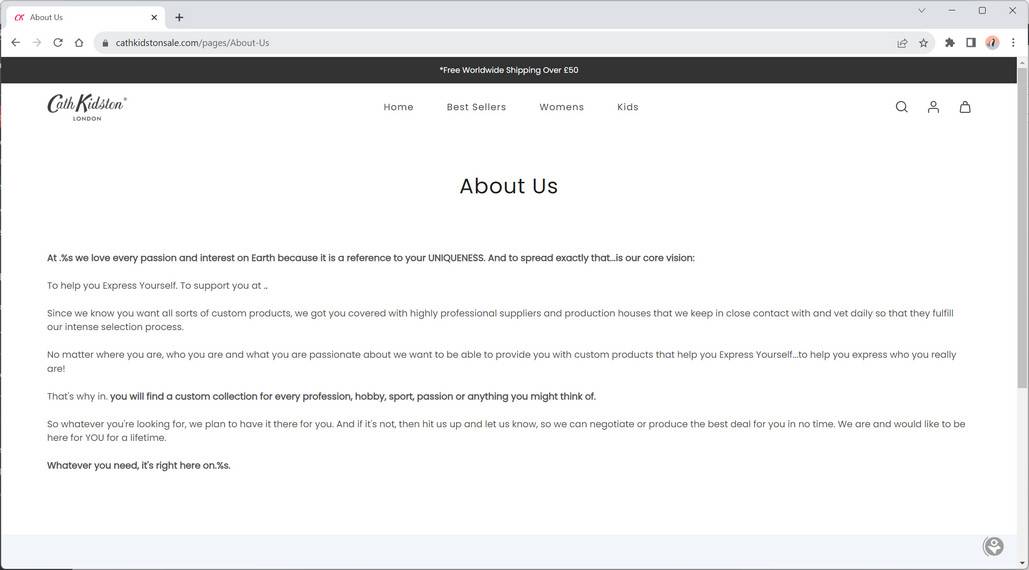
Task: Click the About Us page heading
Action: pyautogui.click(x=509, y=186)
